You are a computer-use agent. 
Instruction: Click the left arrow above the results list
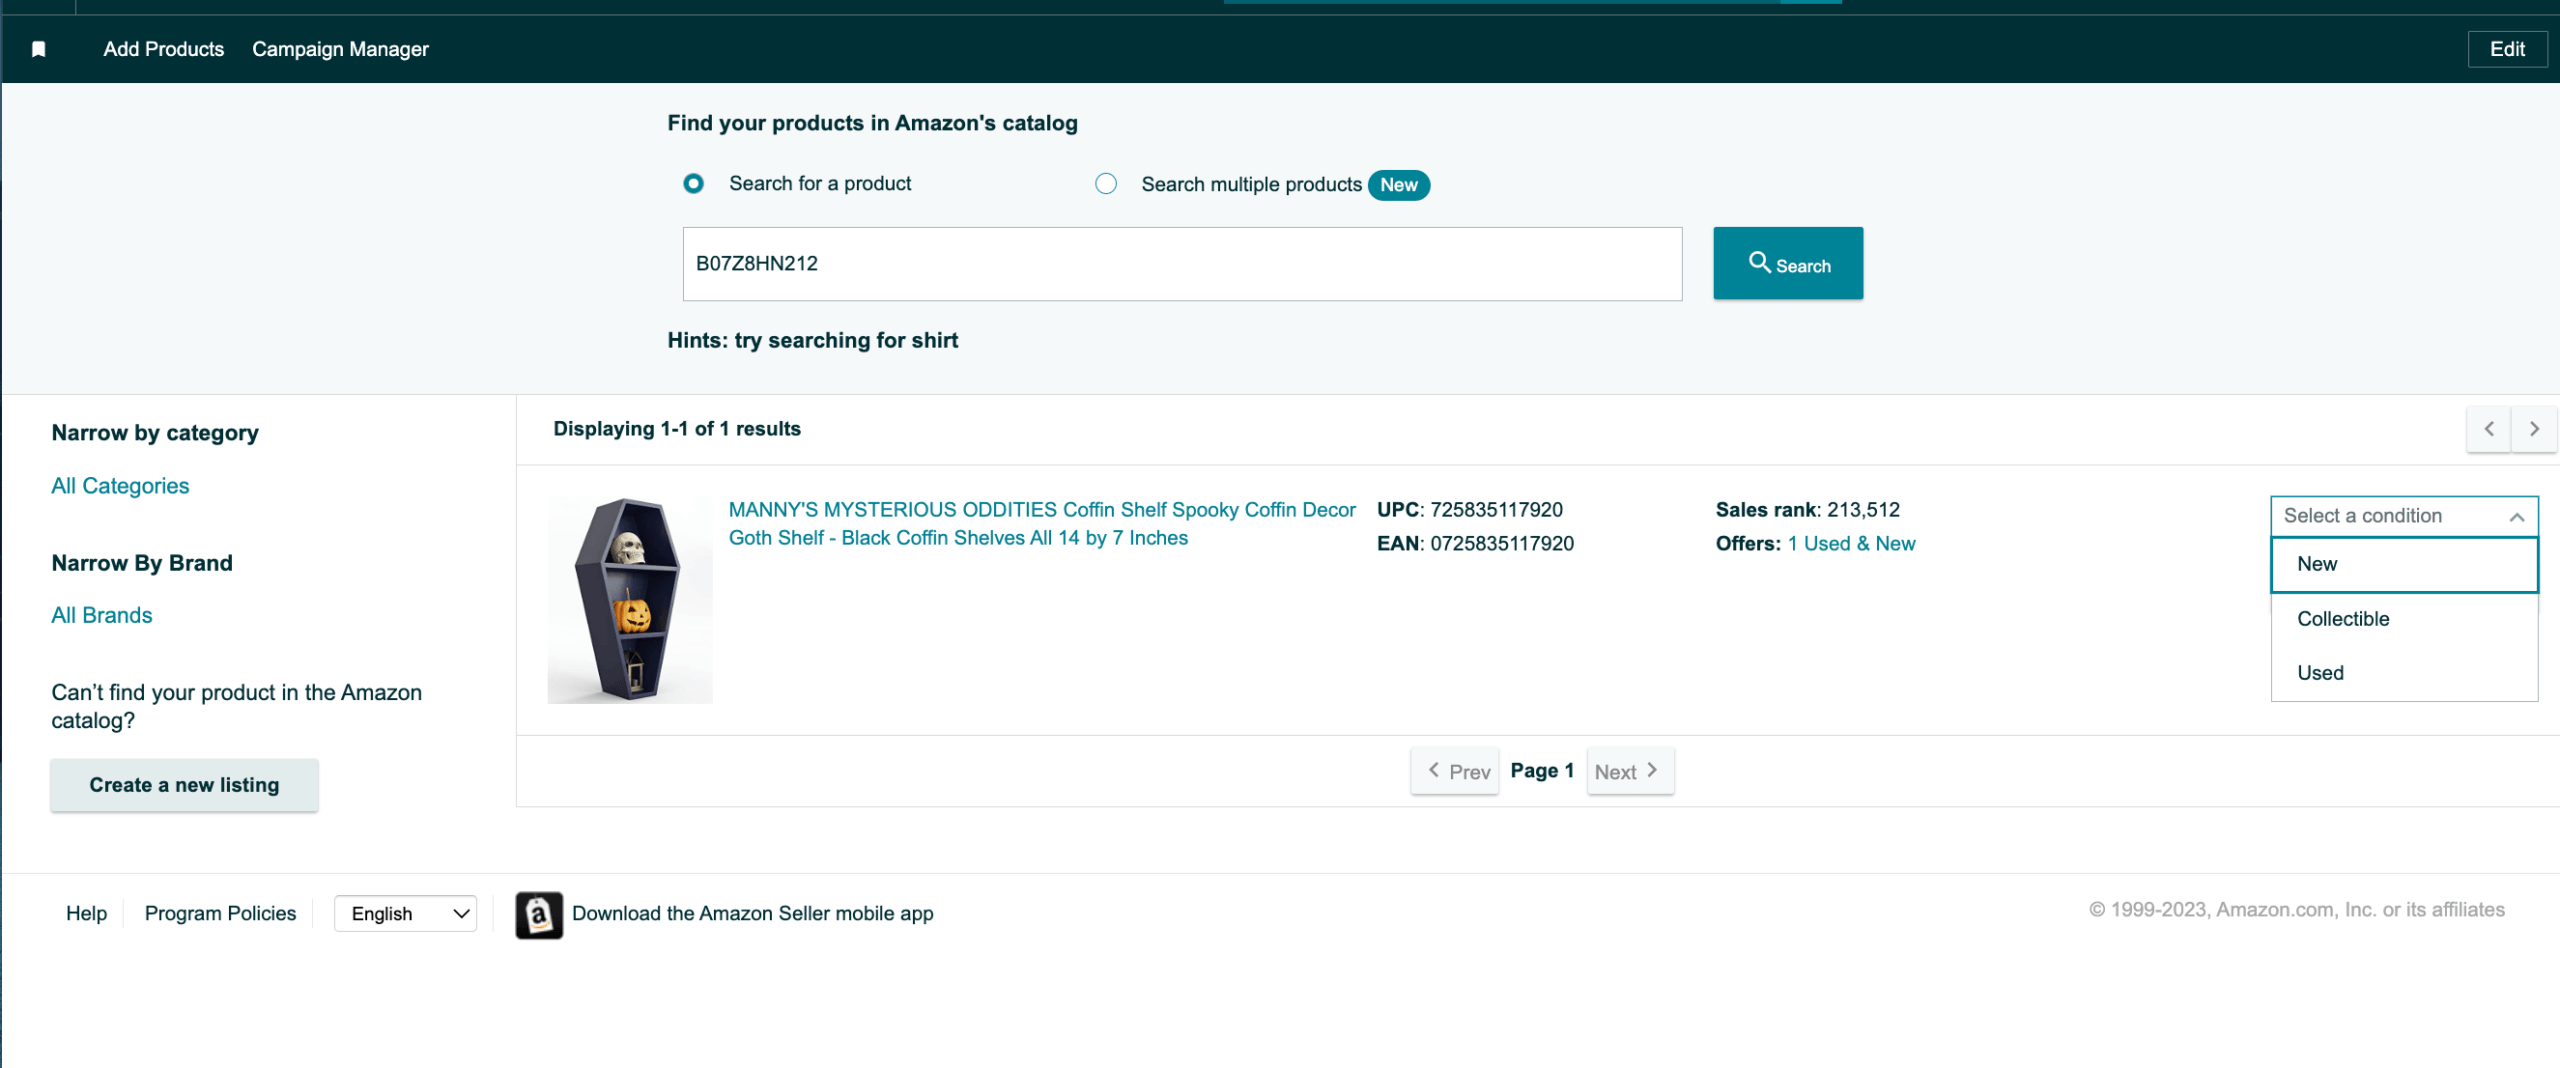[2489, 428]
